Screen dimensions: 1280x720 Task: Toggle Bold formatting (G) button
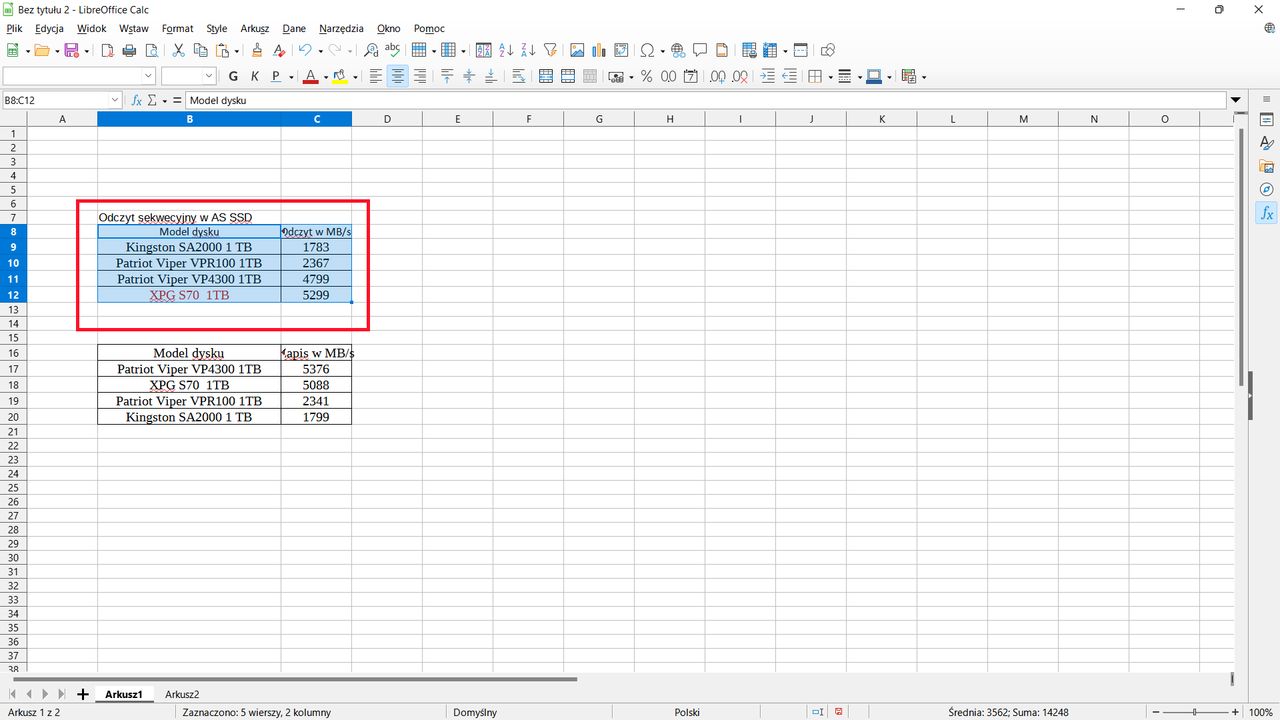233,76
